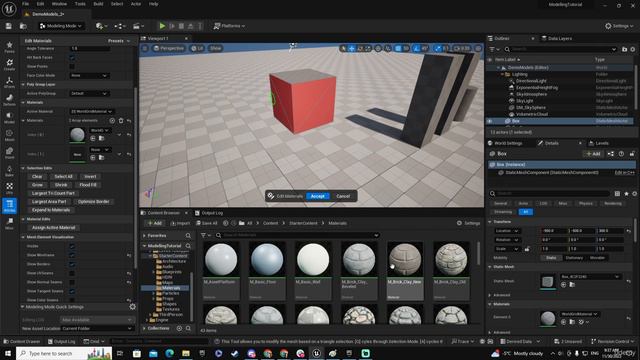
Task: Click the Save current level icon
Action: 9,26
